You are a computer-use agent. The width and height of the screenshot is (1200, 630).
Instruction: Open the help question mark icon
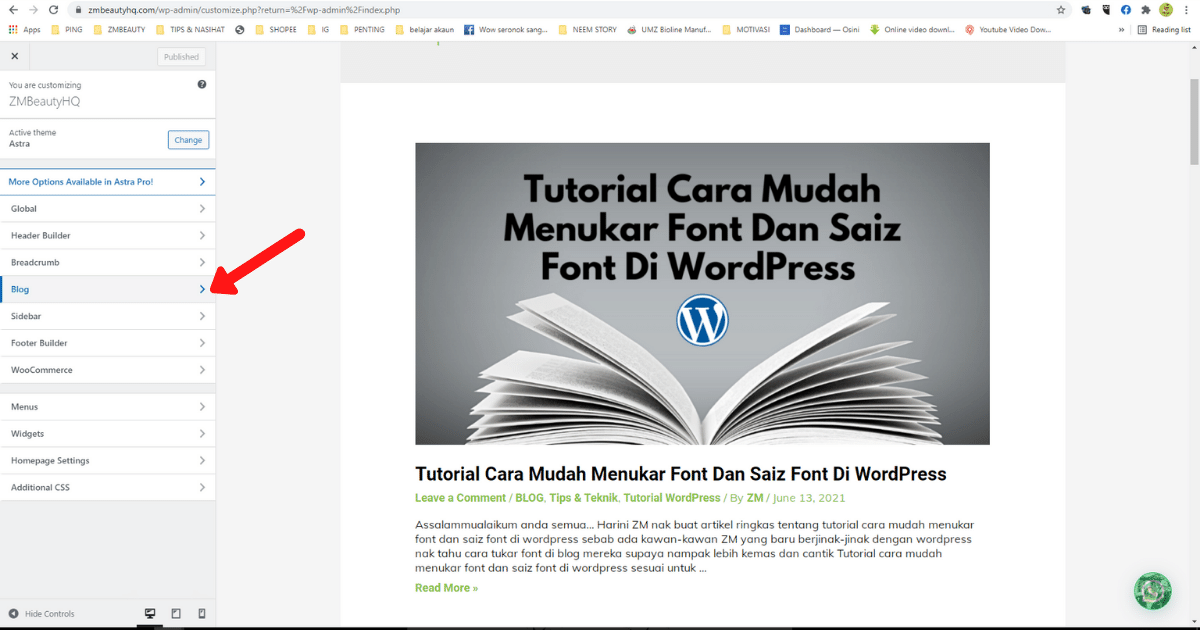click(202, 85)
